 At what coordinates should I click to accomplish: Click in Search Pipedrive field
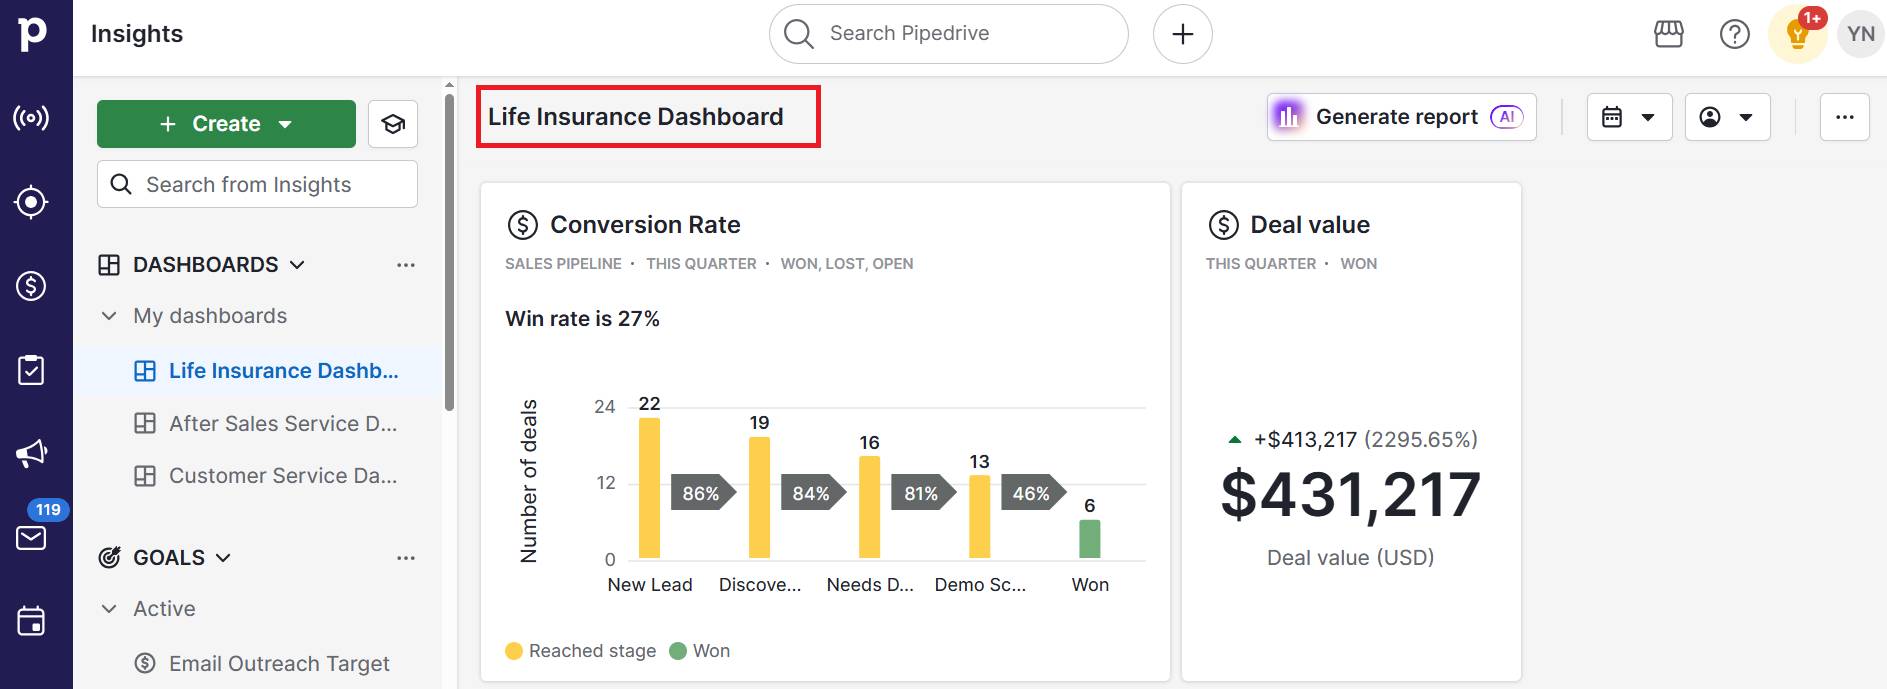(x=949, y=34)
